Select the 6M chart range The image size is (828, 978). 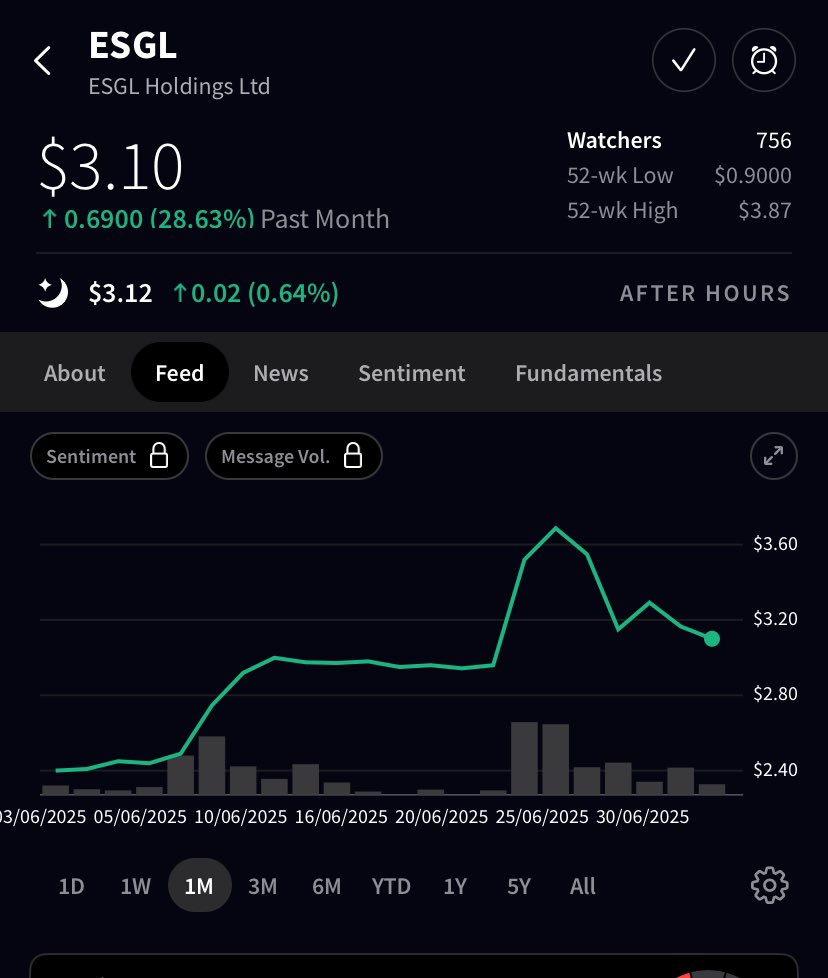[x=327, y=886]
